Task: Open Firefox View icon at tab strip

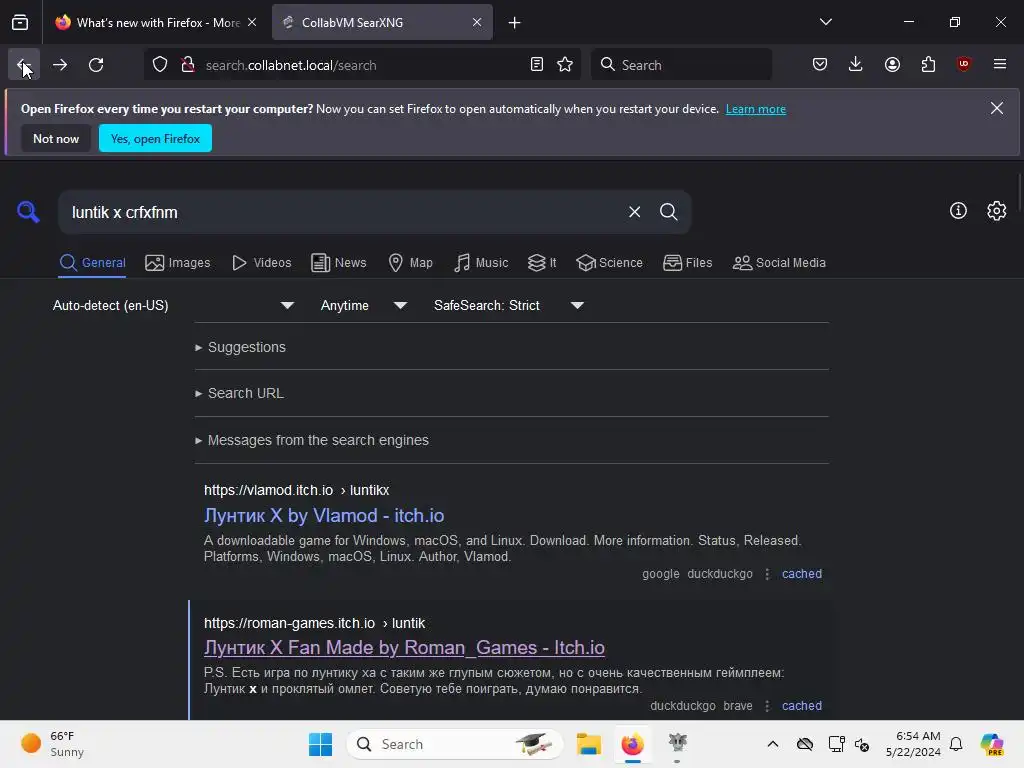Action: click(20, 22)
